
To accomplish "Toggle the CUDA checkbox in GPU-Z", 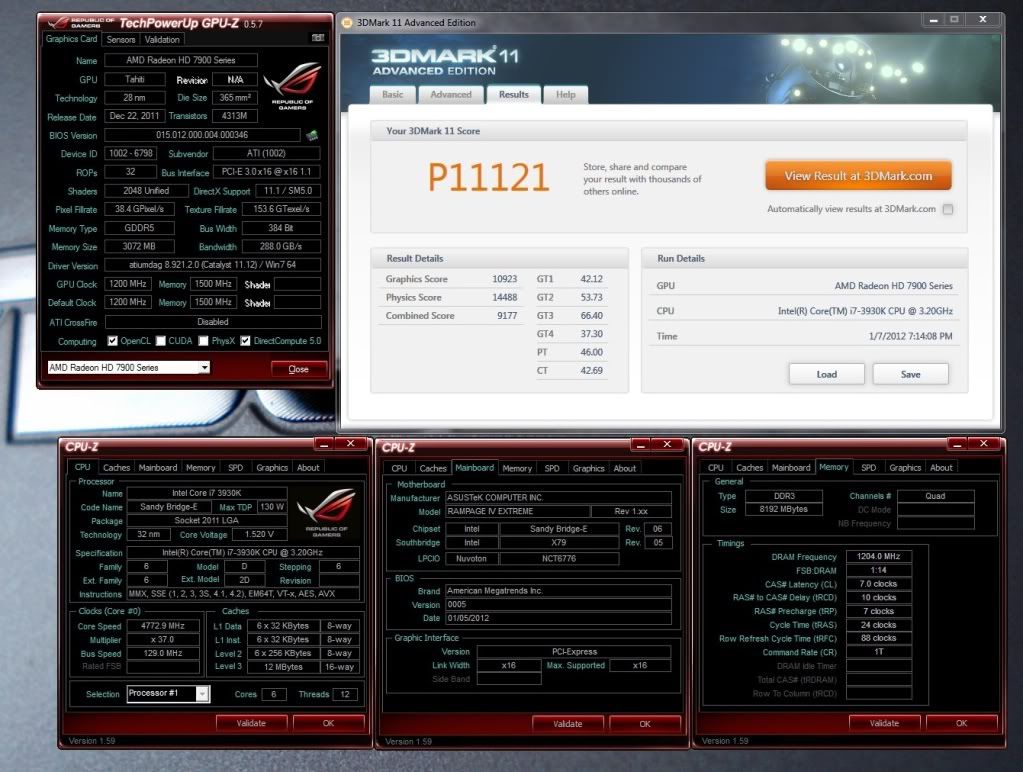I will (x=160, y=341).
